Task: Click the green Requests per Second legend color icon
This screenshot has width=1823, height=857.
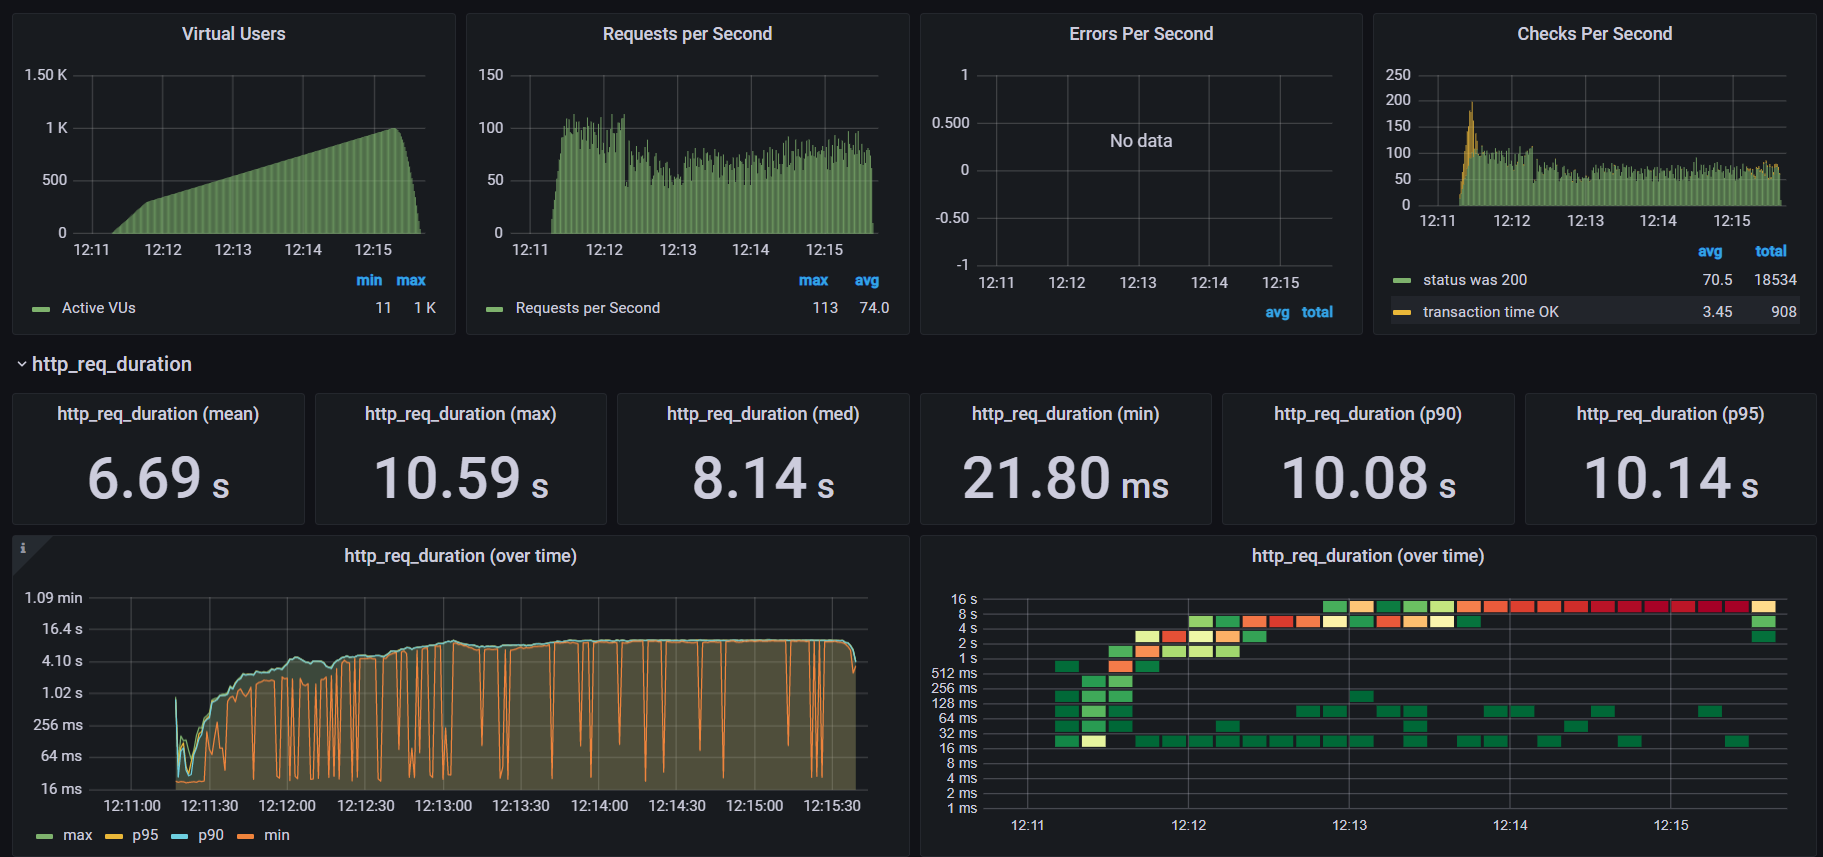Action: (494, 309)
